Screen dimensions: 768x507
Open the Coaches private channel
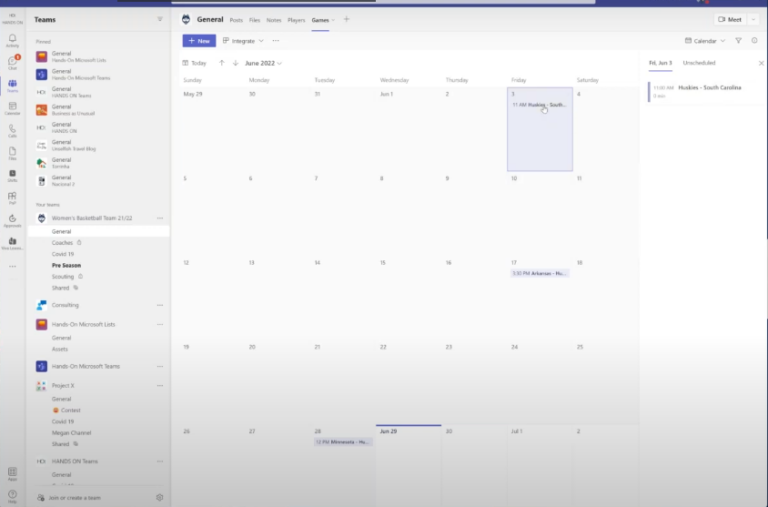click(x=62, y=242)
